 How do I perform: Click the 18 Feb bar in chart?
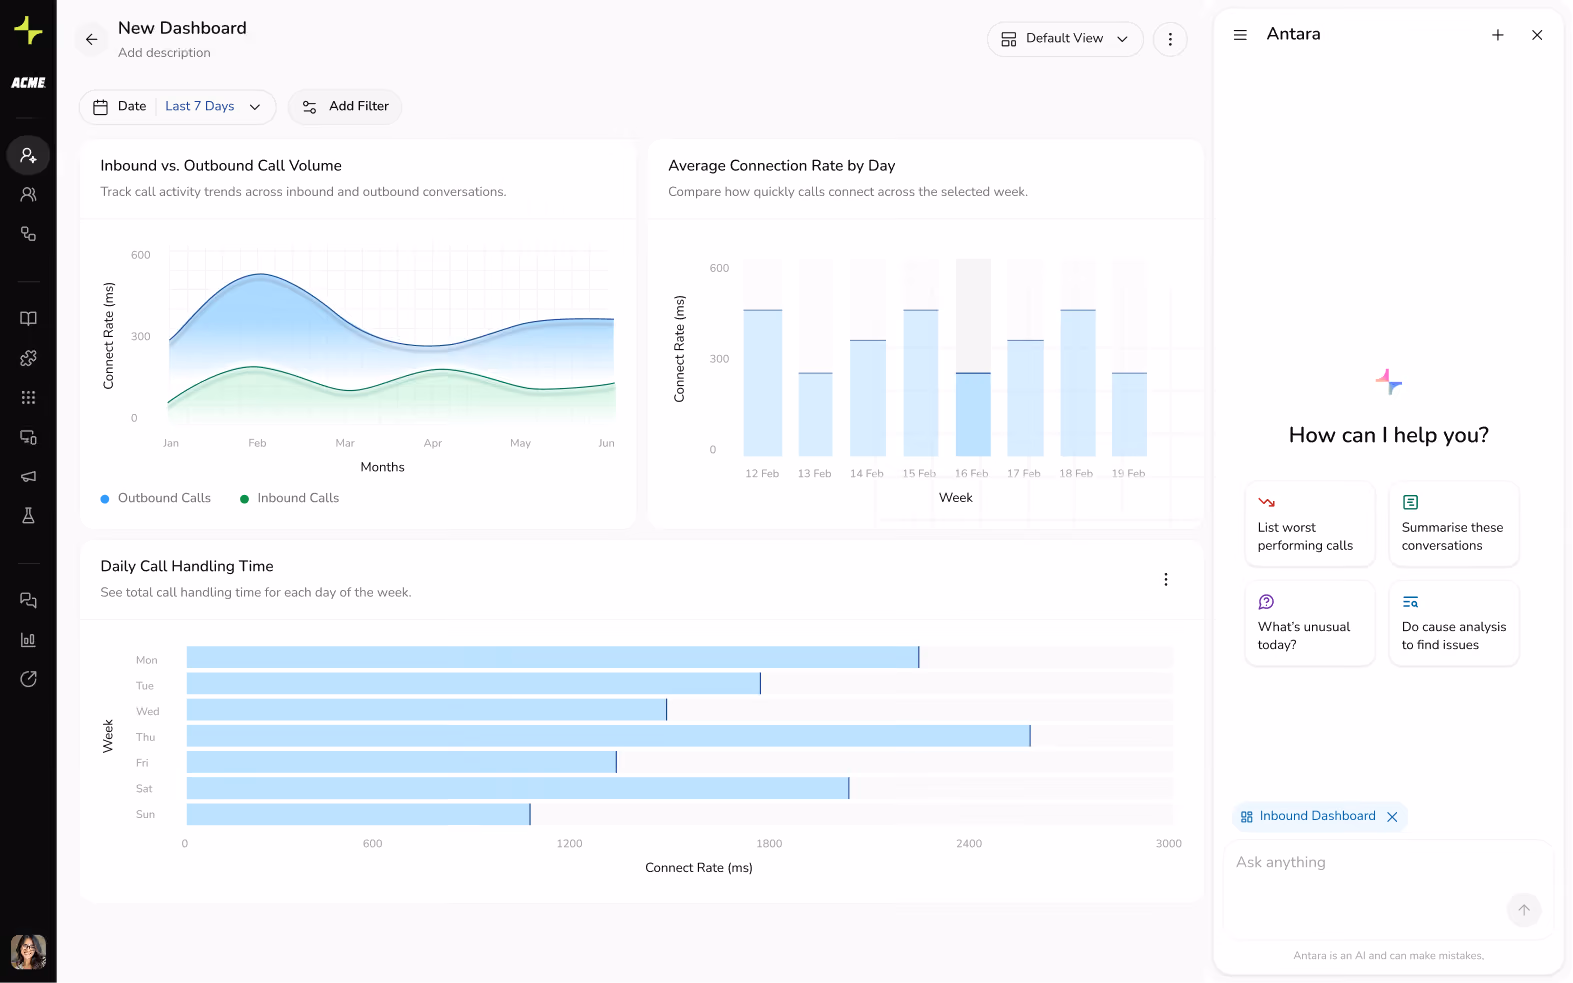tap(1078, 383)
